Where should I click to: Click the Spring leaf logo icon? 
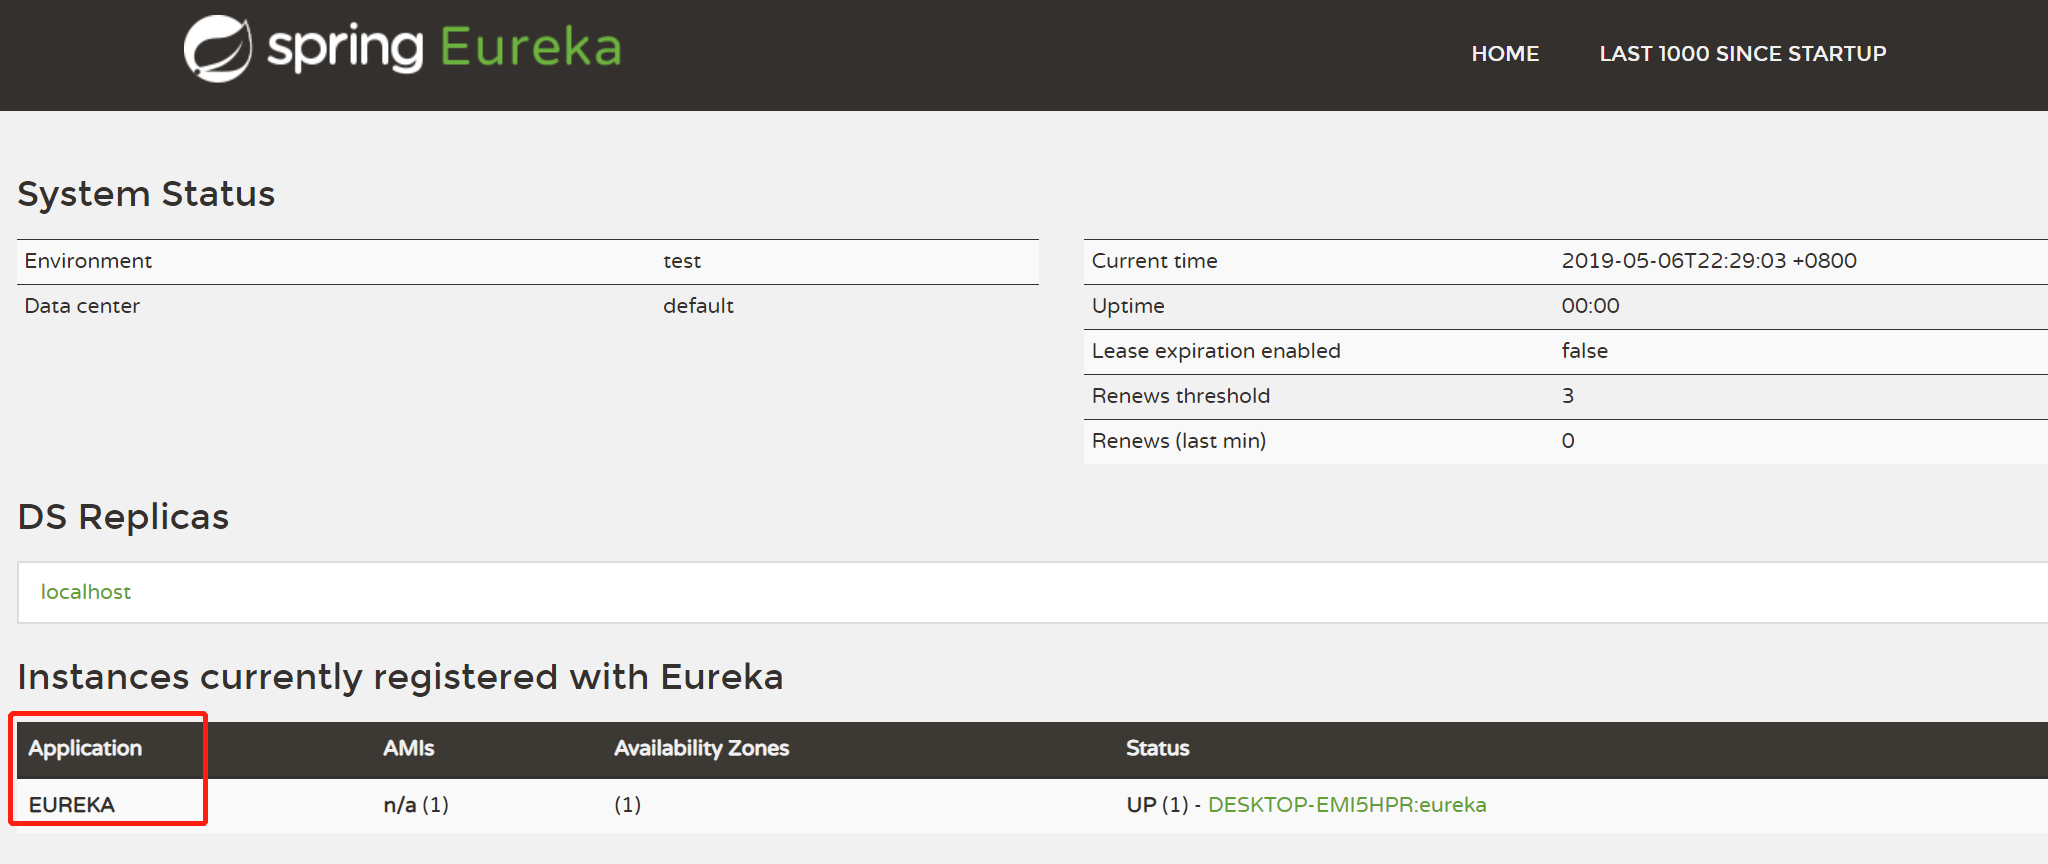pos(218,48)
